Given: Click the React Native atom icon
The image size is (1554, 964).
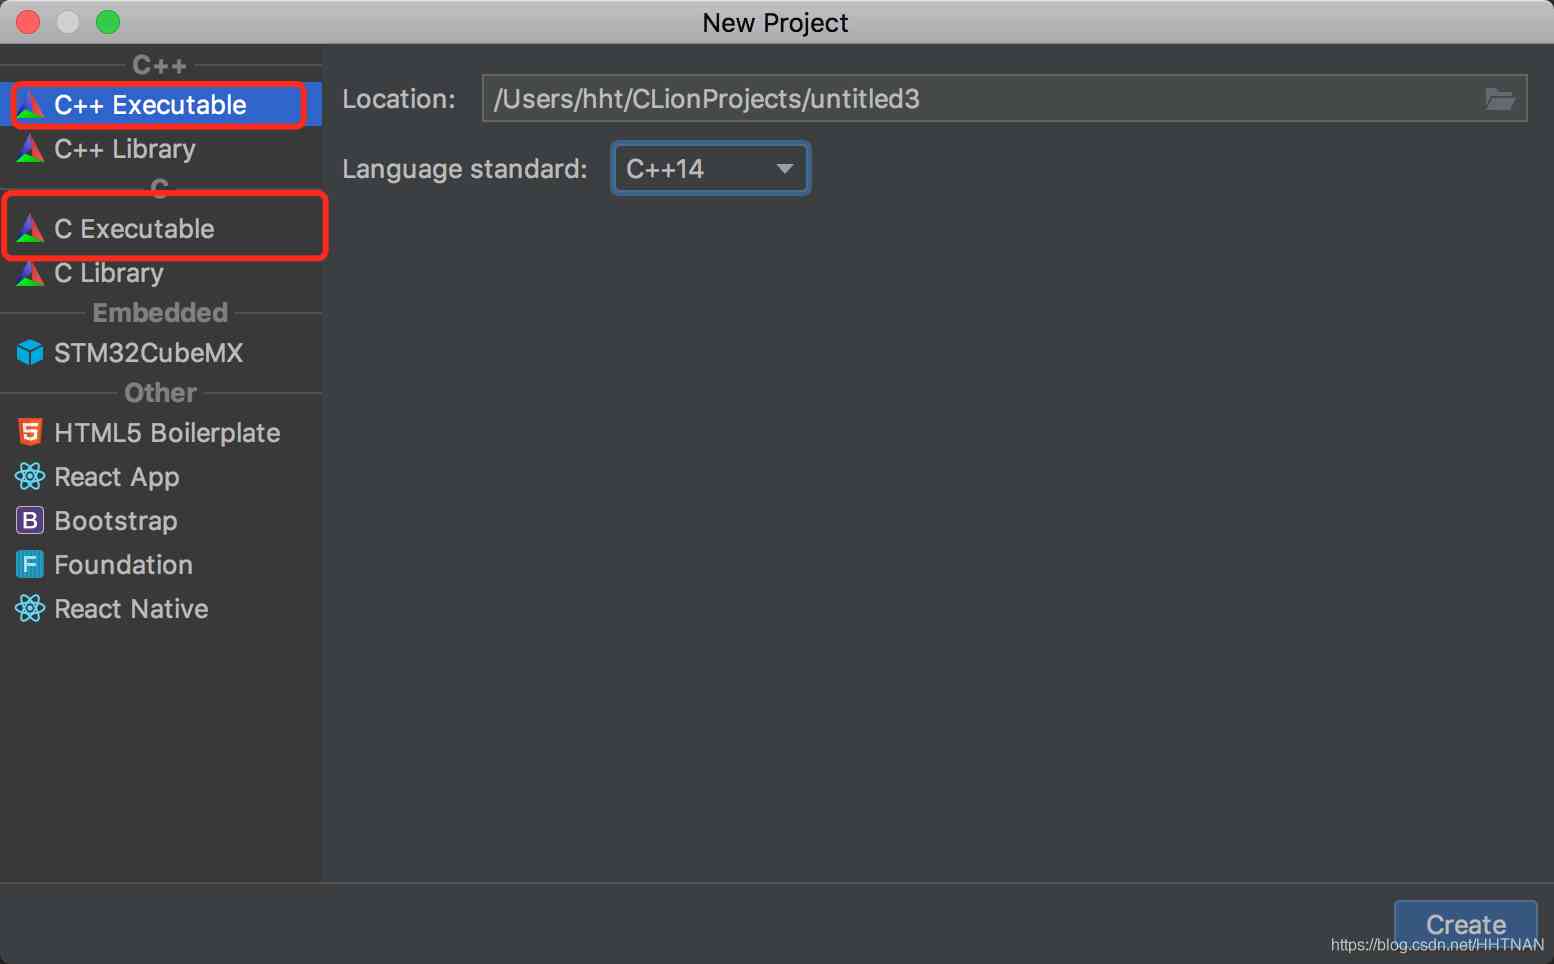Looking at the screenshot, I should pyautogui.click(x=31, y=609).
